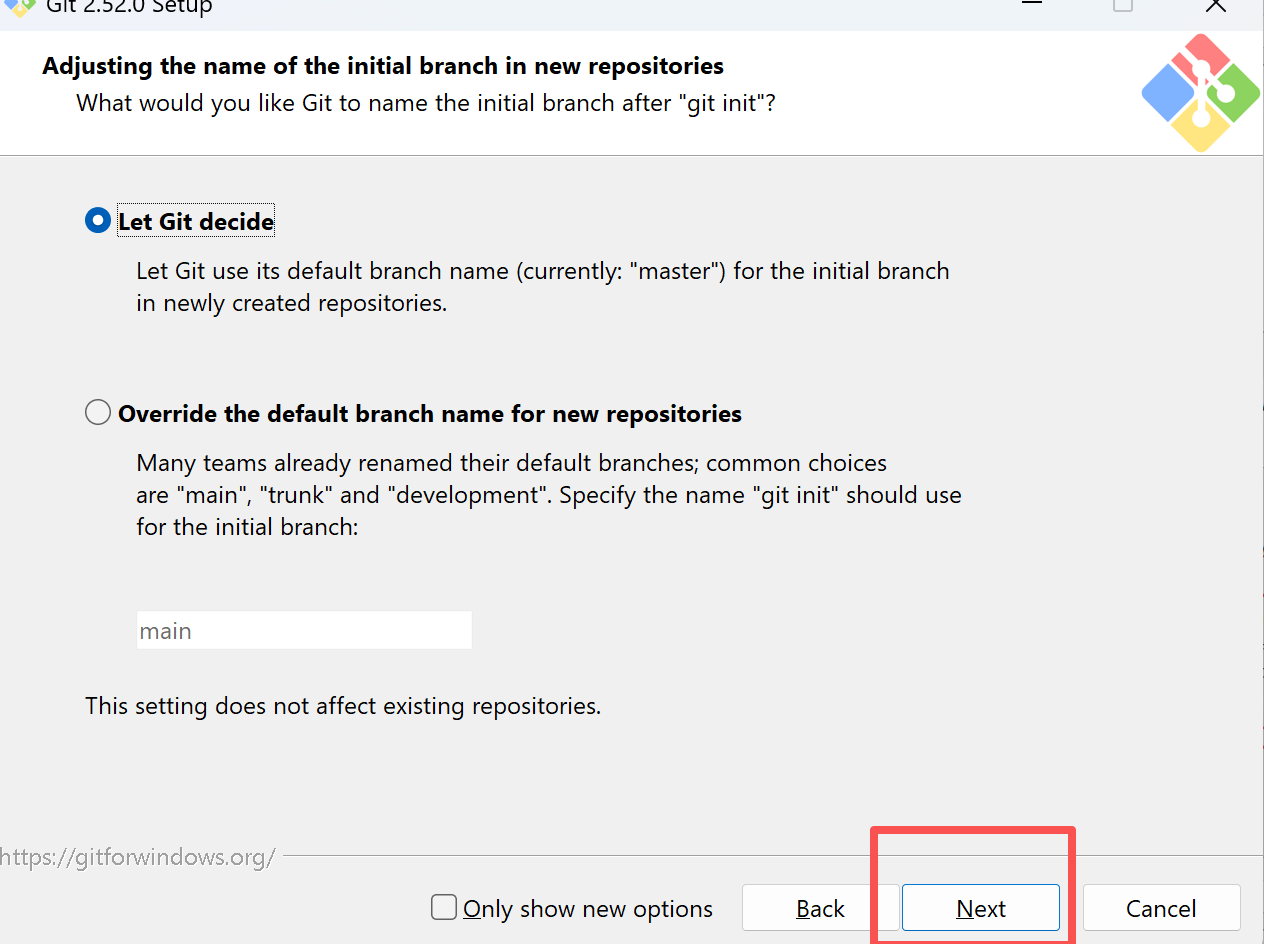Click the branch name field showing "main"
This screenshot has height=944, width=1264.
coord(304,631)
